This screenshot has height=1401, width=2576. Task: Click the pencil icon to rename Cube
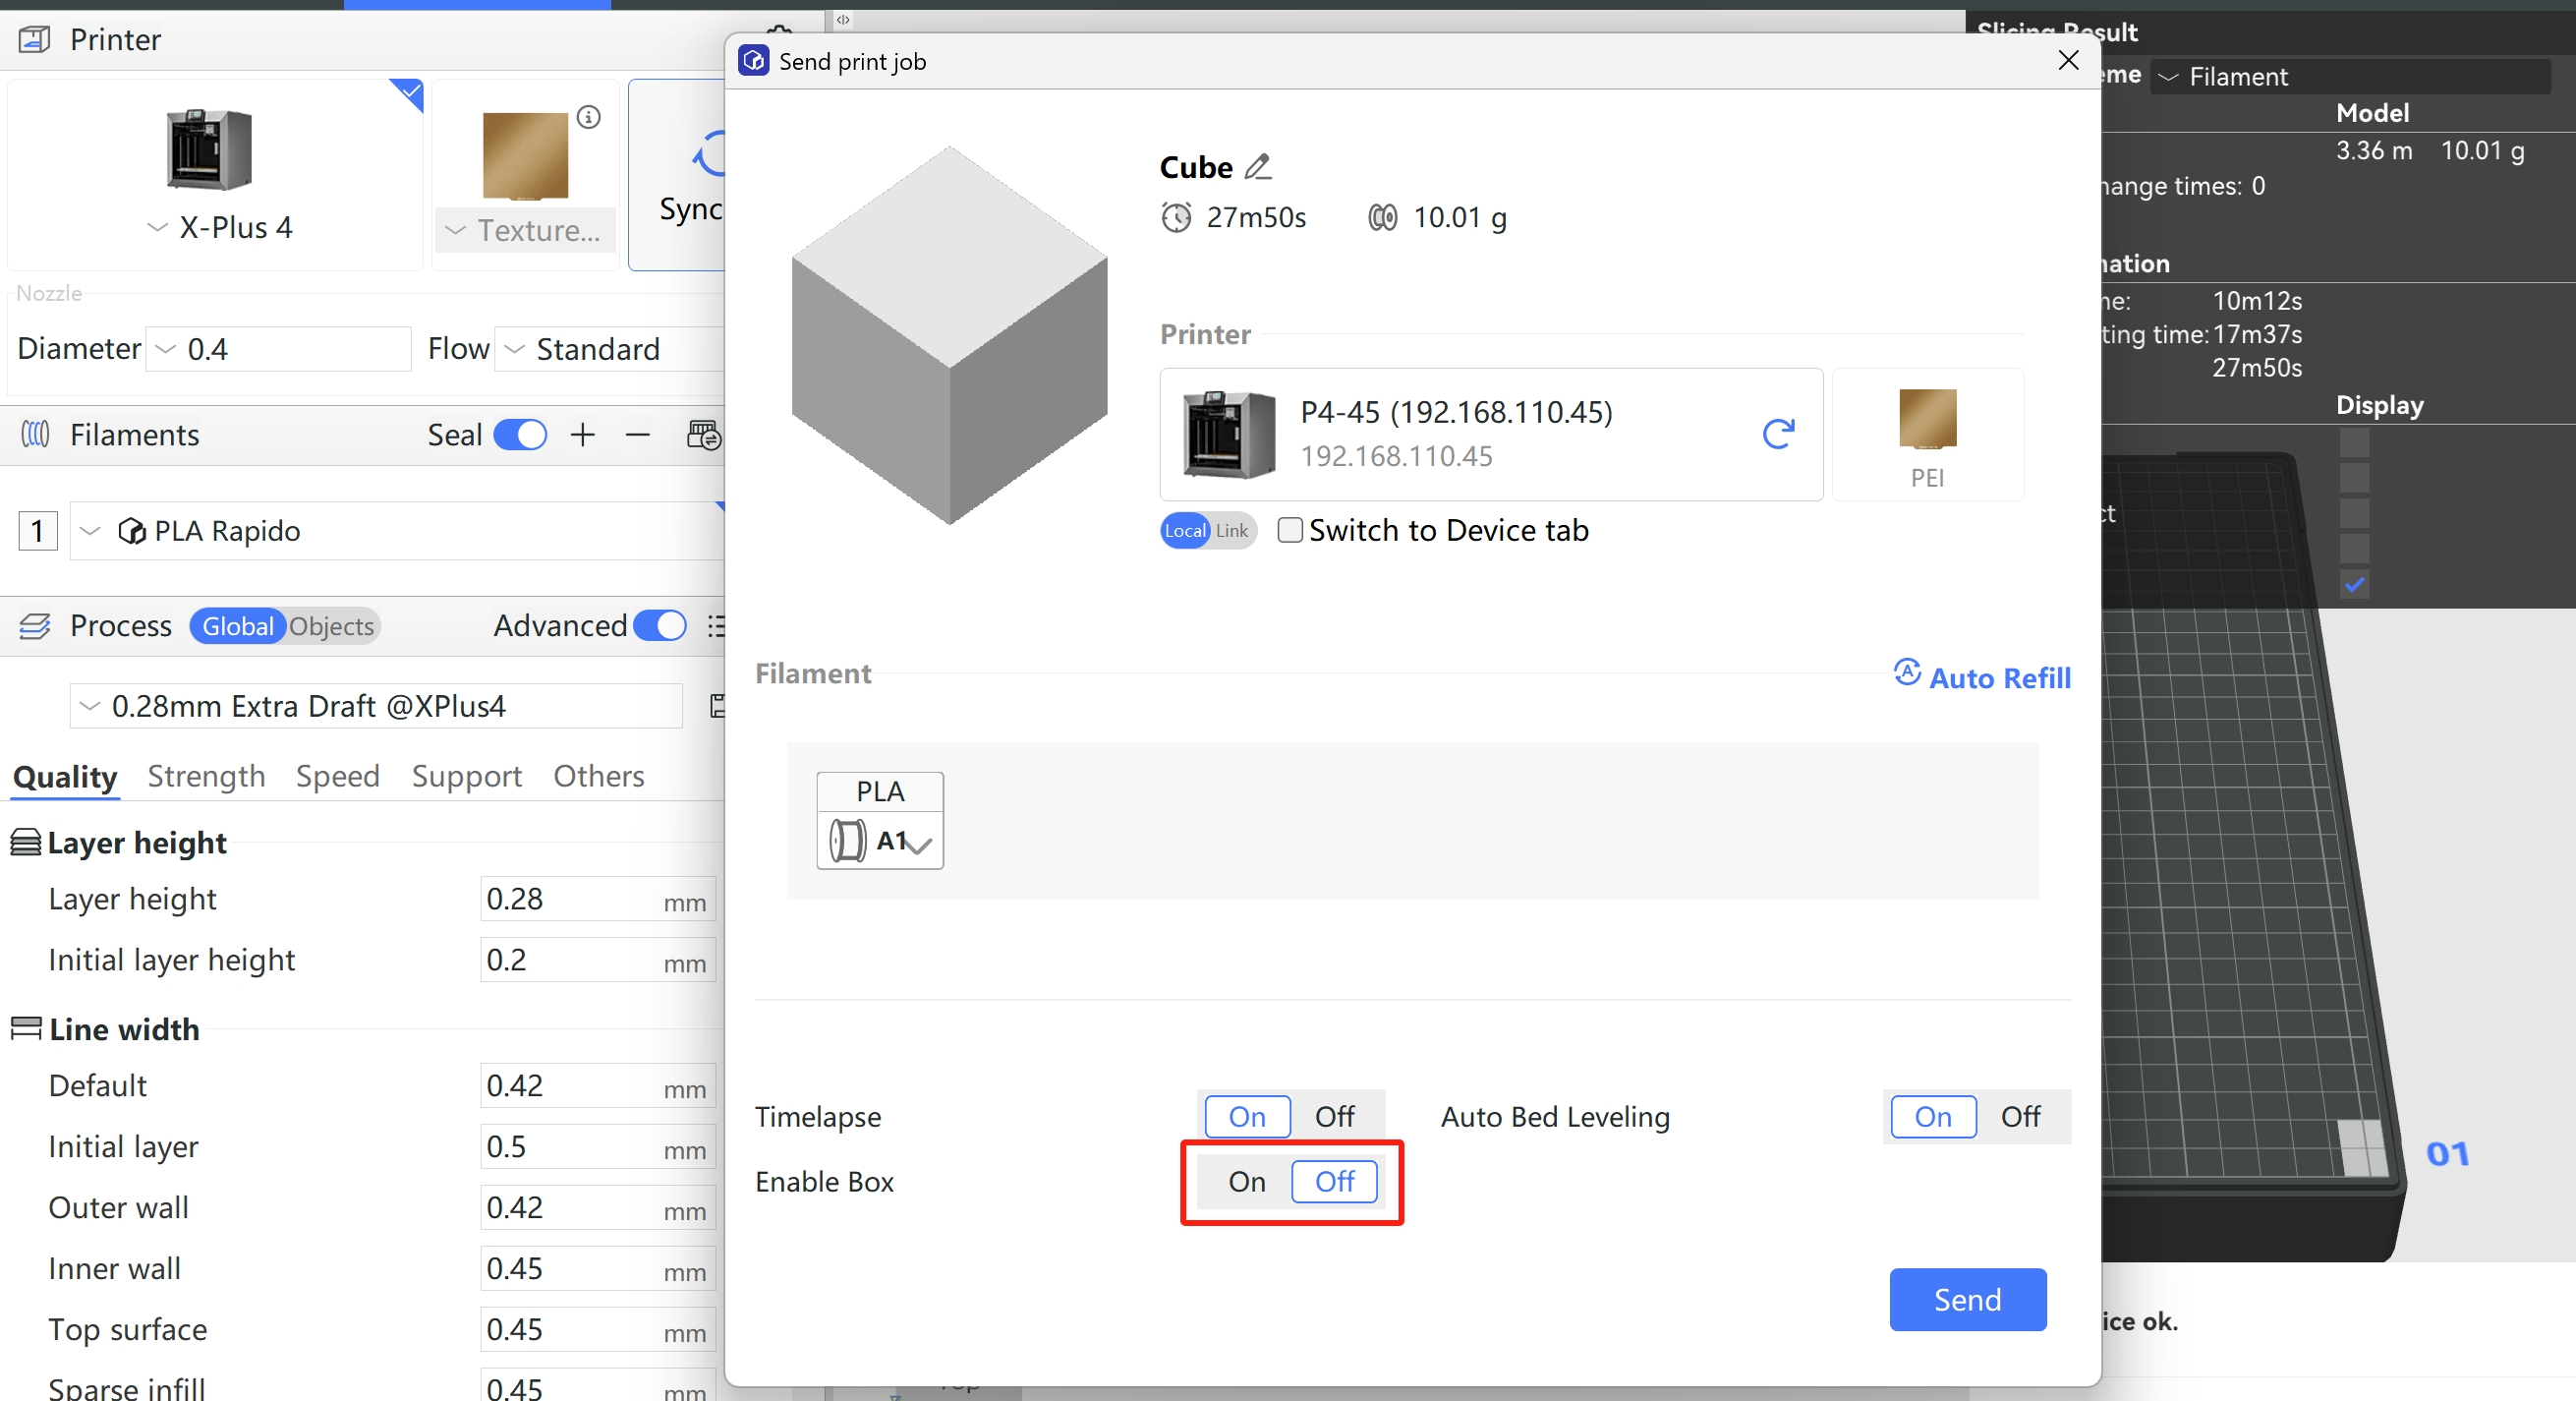coord(1257,167)
